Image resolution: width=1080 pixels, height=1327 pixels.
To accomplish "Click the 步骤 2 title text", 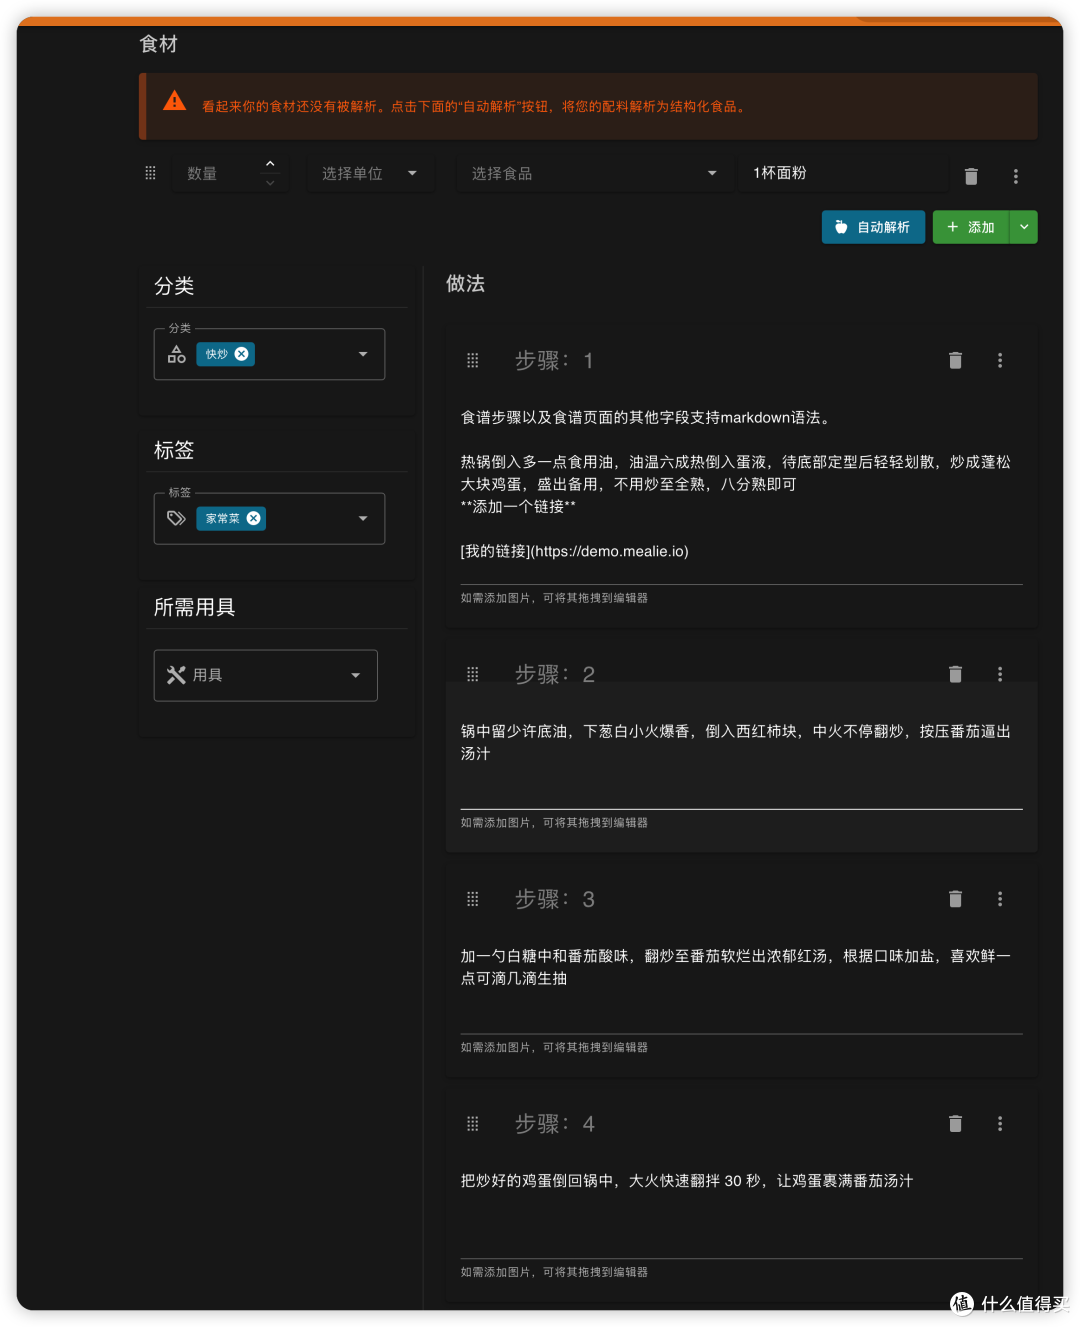I will (554, 674).
